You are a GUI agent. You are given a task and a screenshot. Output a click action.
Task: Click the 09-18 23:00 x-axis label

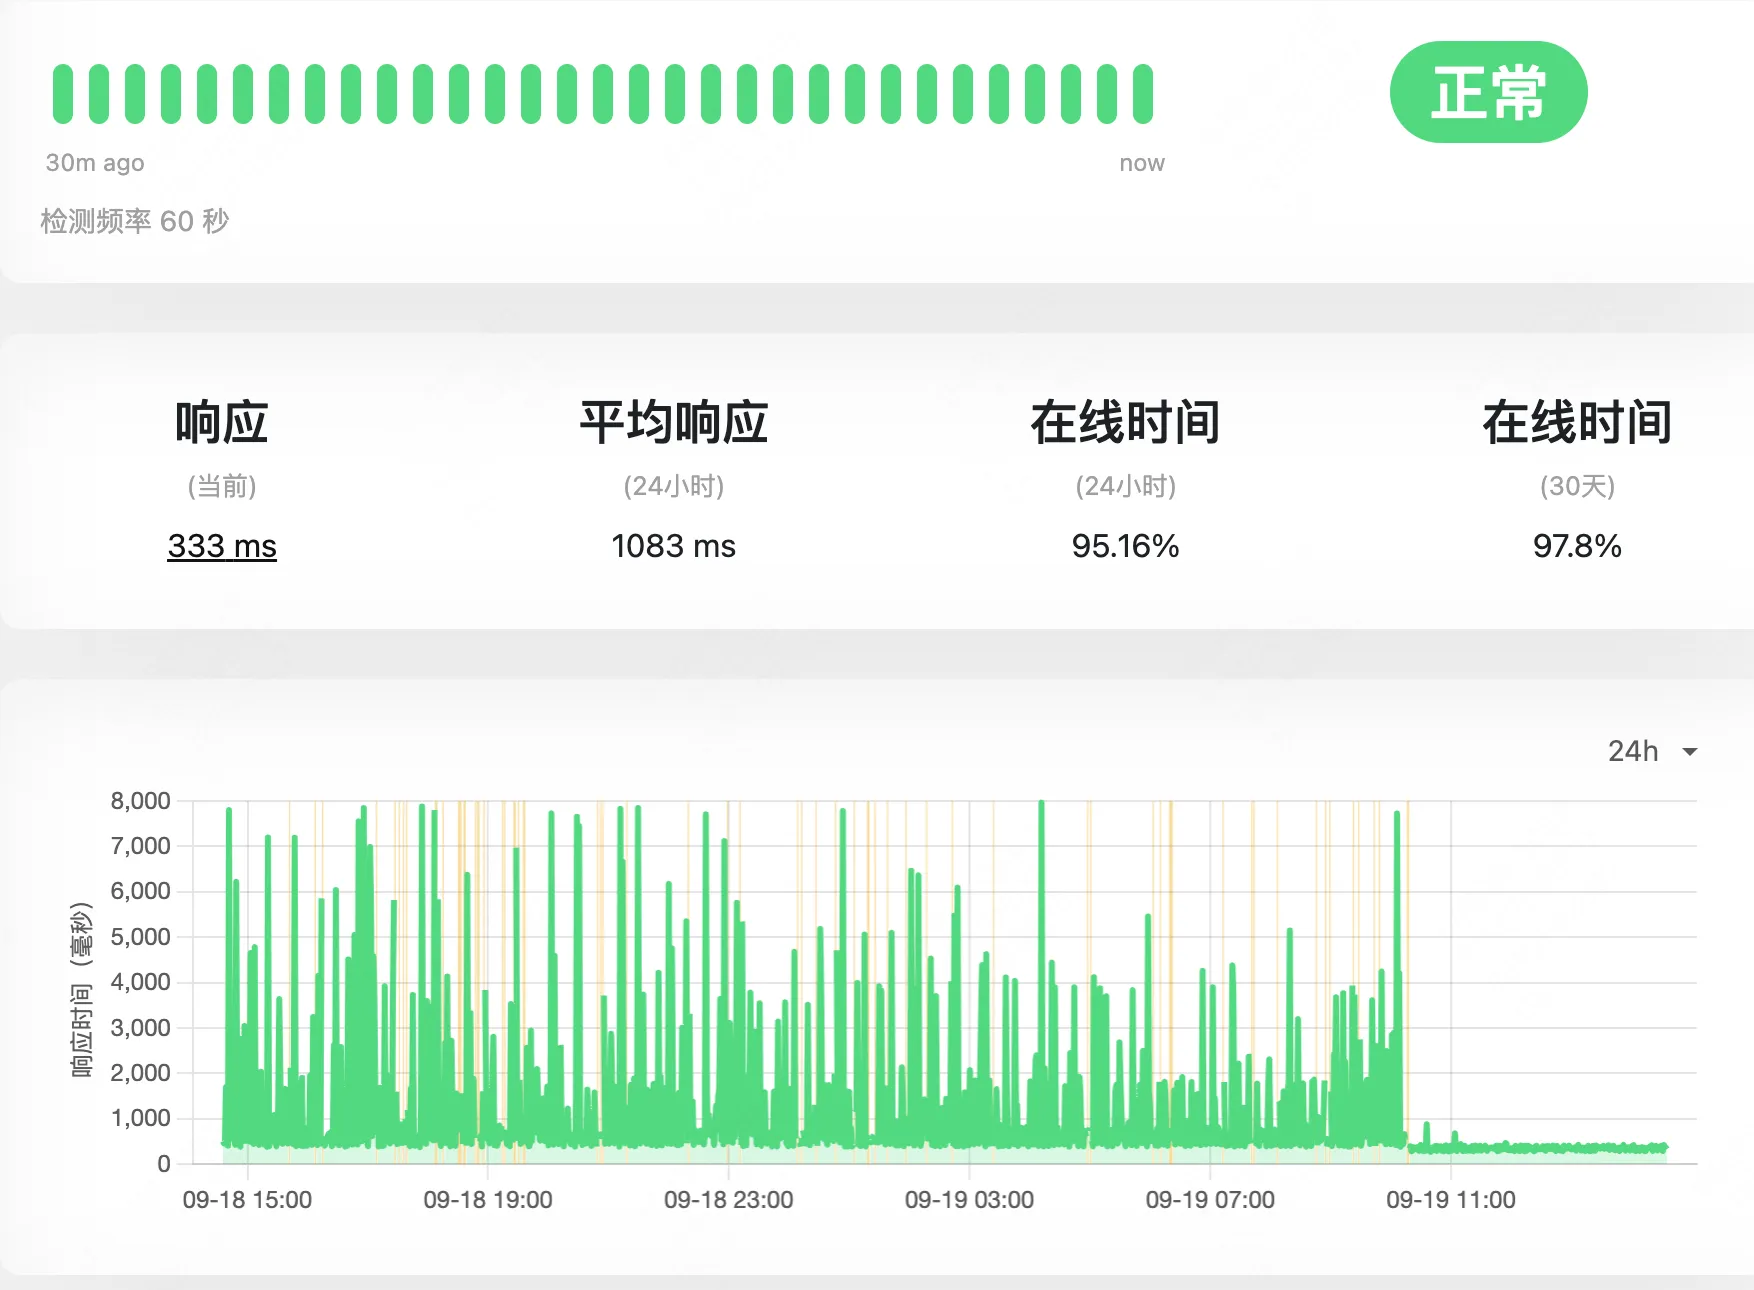coord(728,1200)
